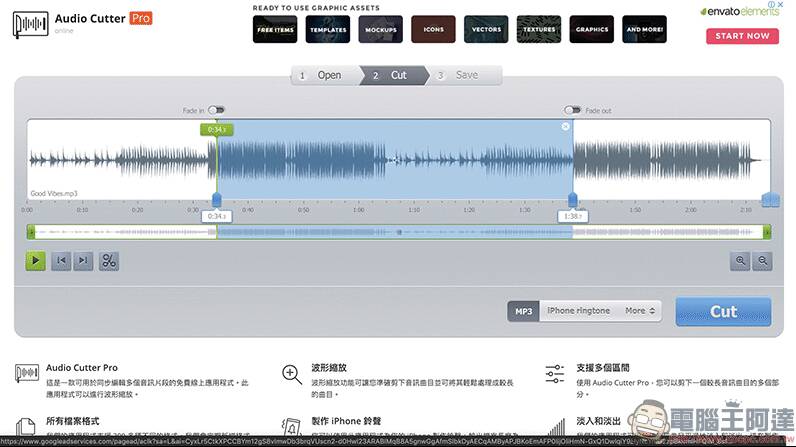
Task: Go to step 1 Open
Action: (325, 75)
